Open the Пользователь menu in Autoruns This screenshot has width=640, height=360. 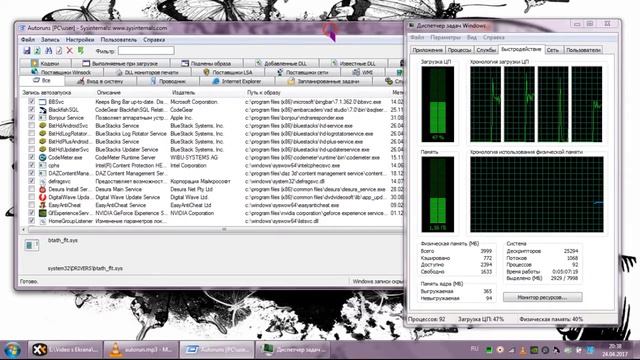[119, 40]
